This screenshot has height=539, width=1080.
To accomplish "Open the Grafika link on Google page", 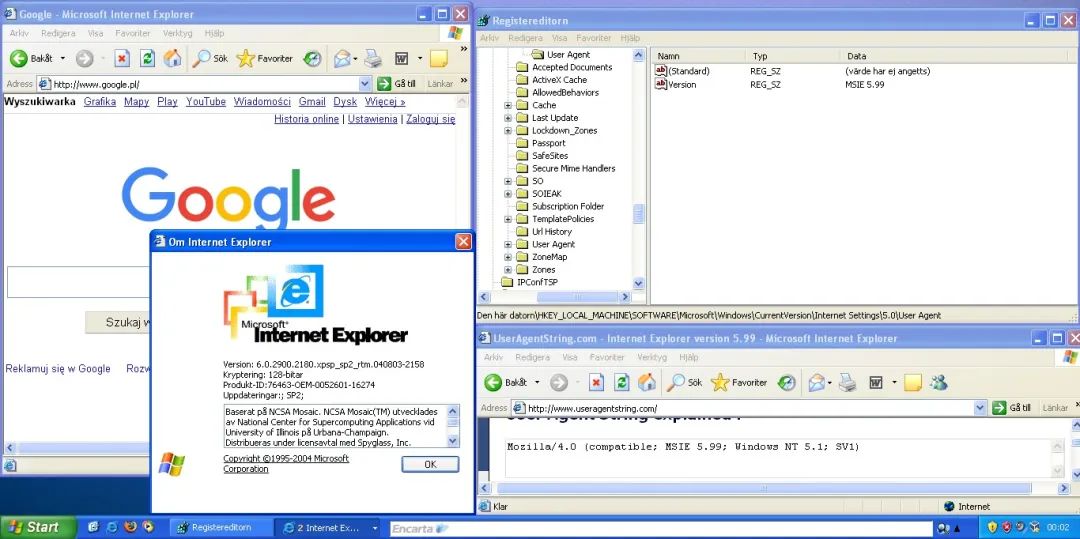I will (x=100, y=102).
